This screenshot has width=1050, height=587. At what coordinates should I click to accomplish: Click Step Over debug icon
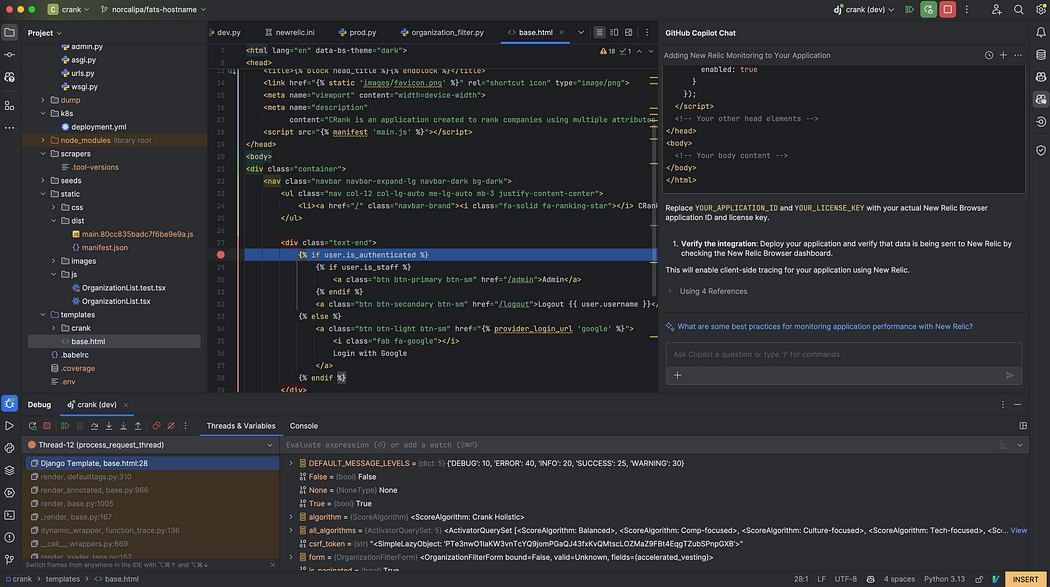pyautogui.click(x=94, y=426)
